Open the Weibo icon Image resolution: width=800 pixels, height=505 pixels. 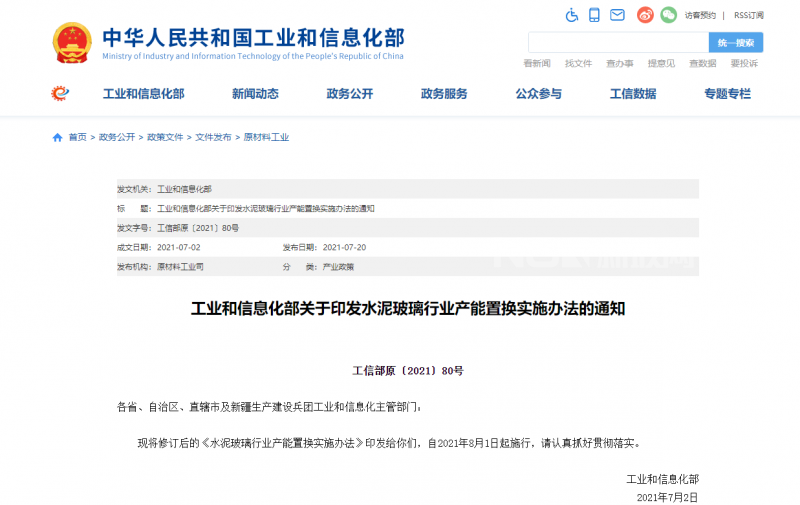tap(645, 15)
